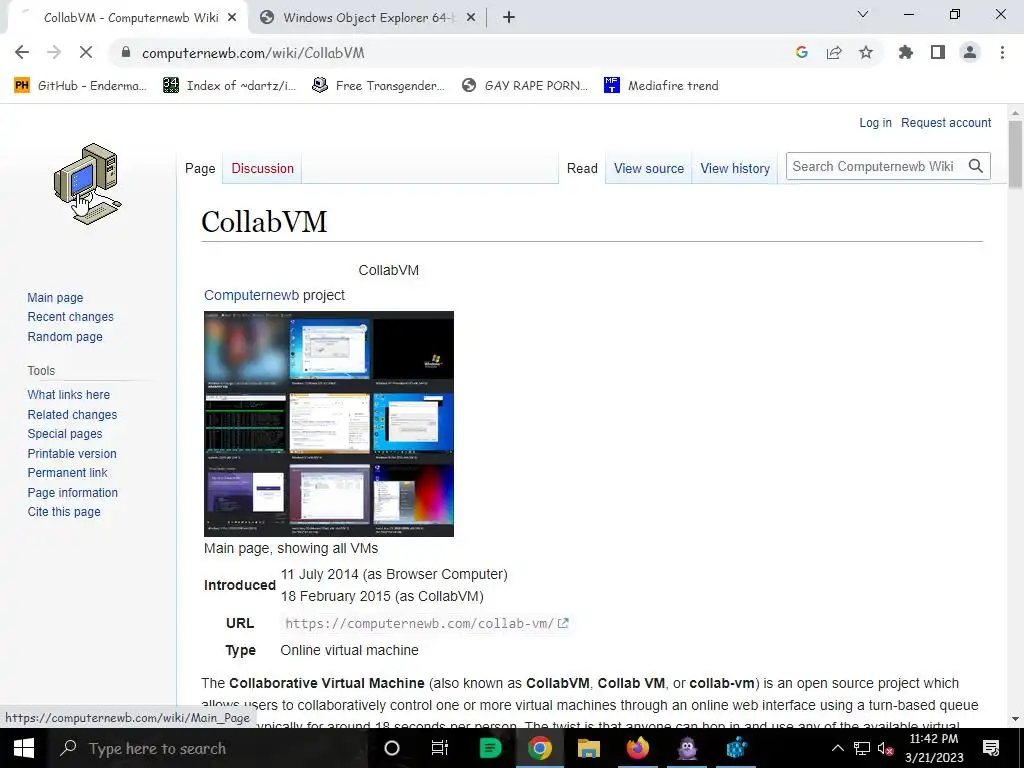Open the CollabVM VMs screenshot thumbnail
This screenshot has height=768, width=1024.
click(x=328, y=424)
